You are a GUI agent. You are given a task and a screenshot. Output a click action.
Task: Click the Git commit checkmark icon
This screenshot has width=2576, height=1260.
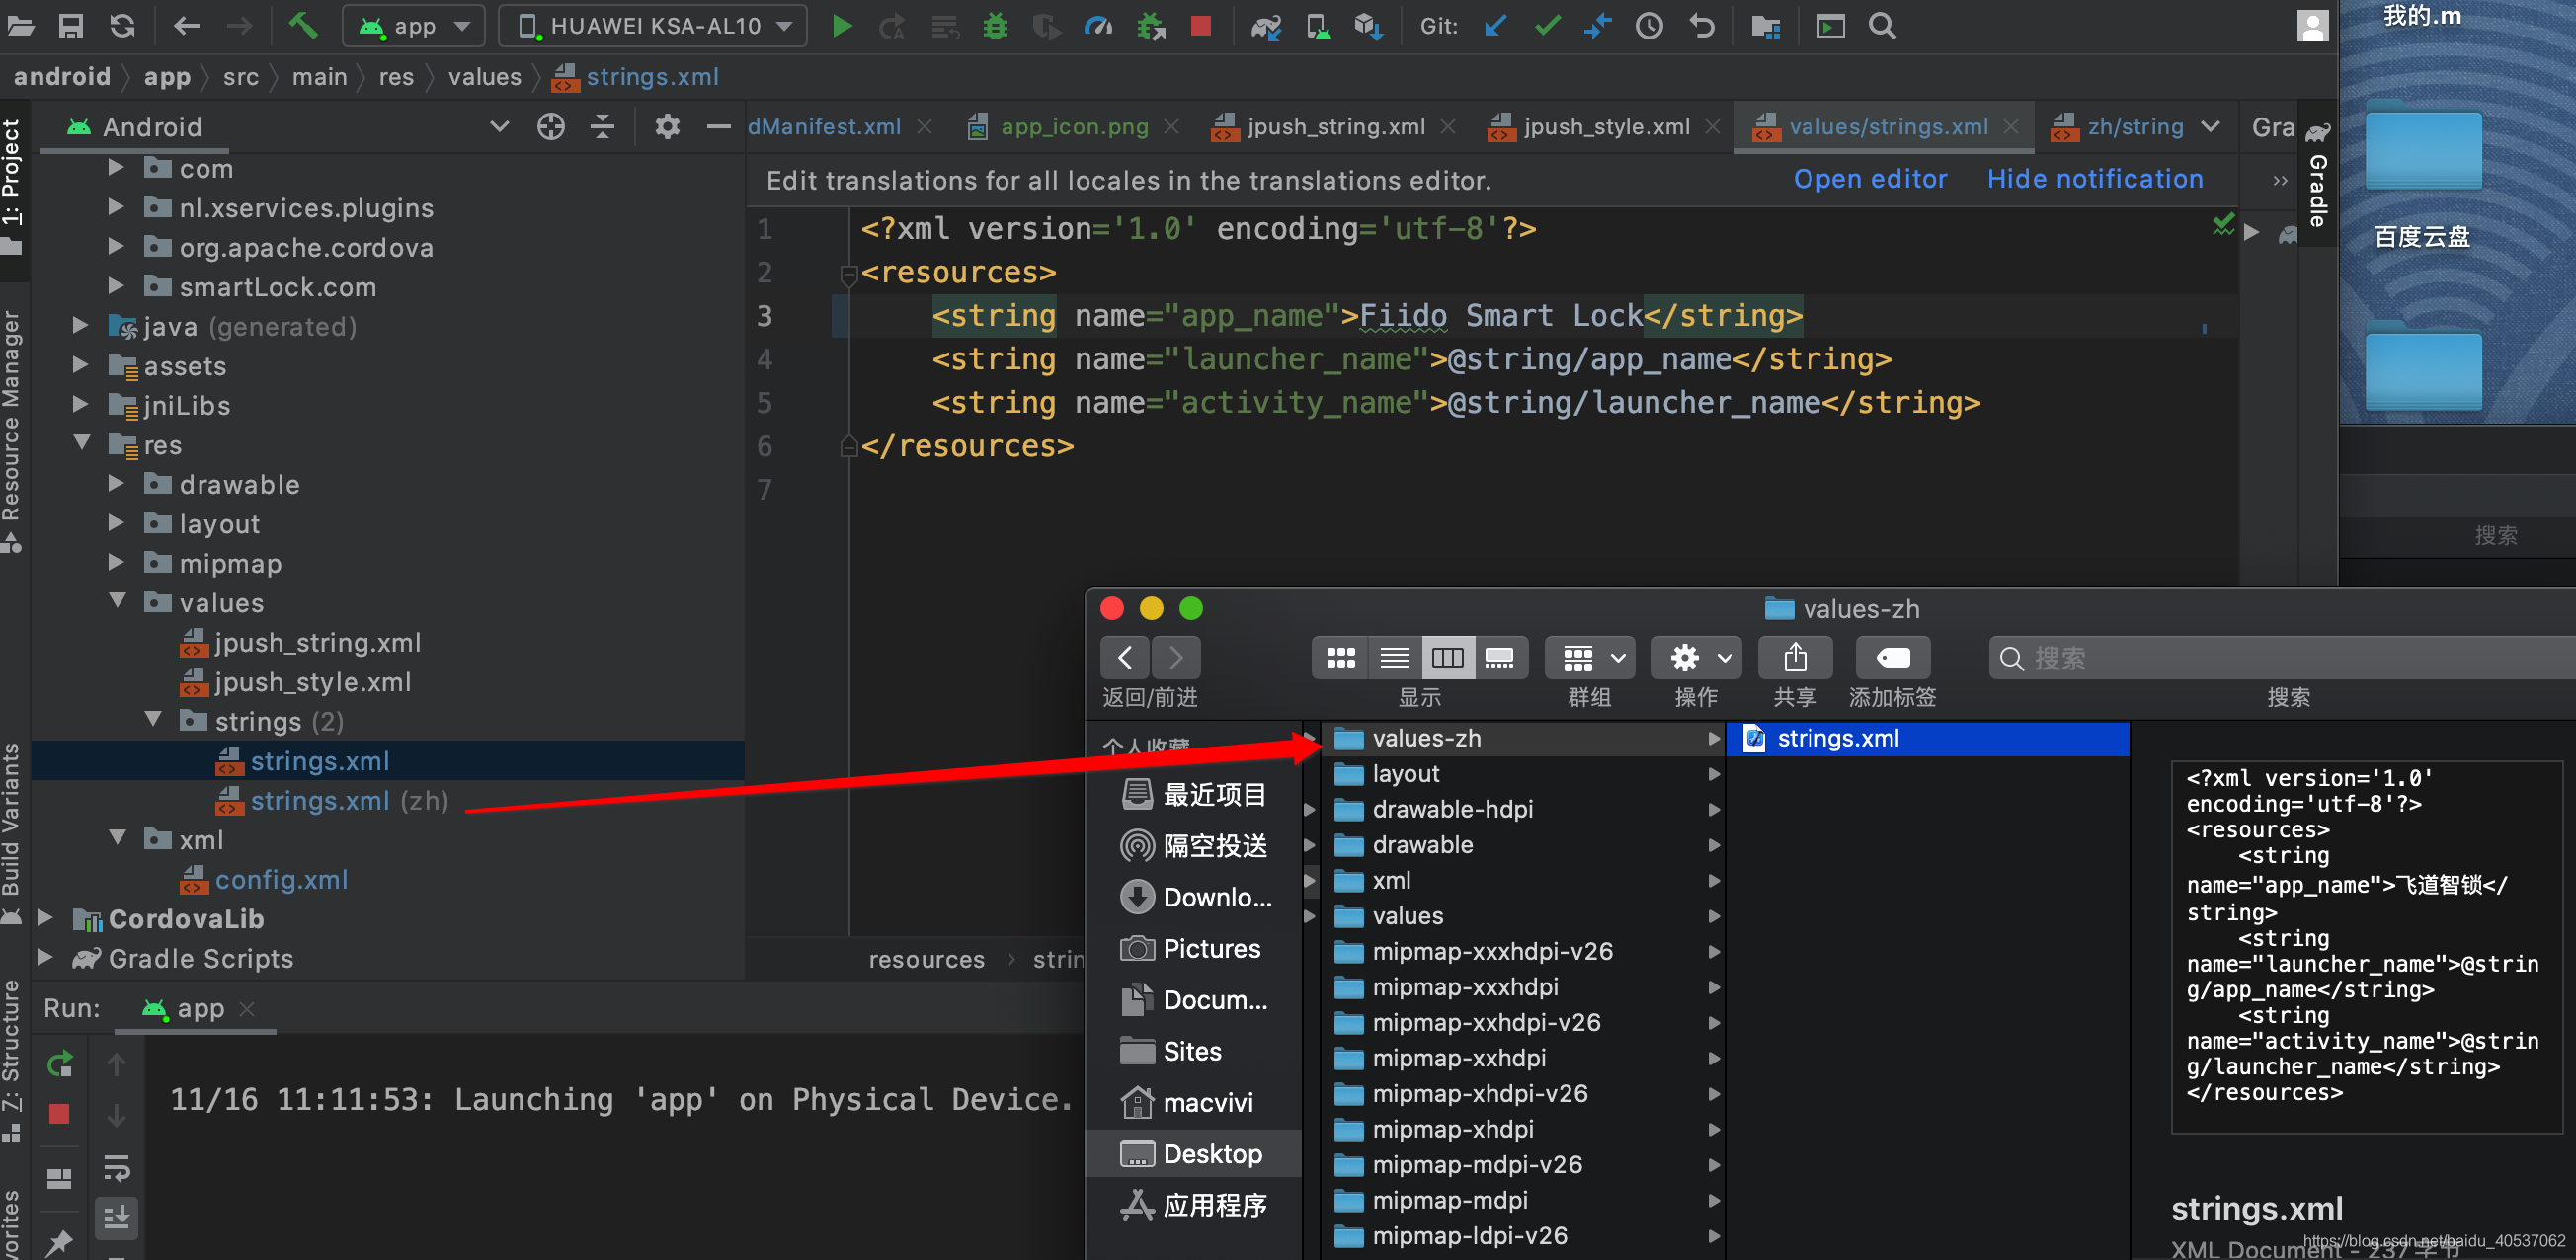point(1547,26)
